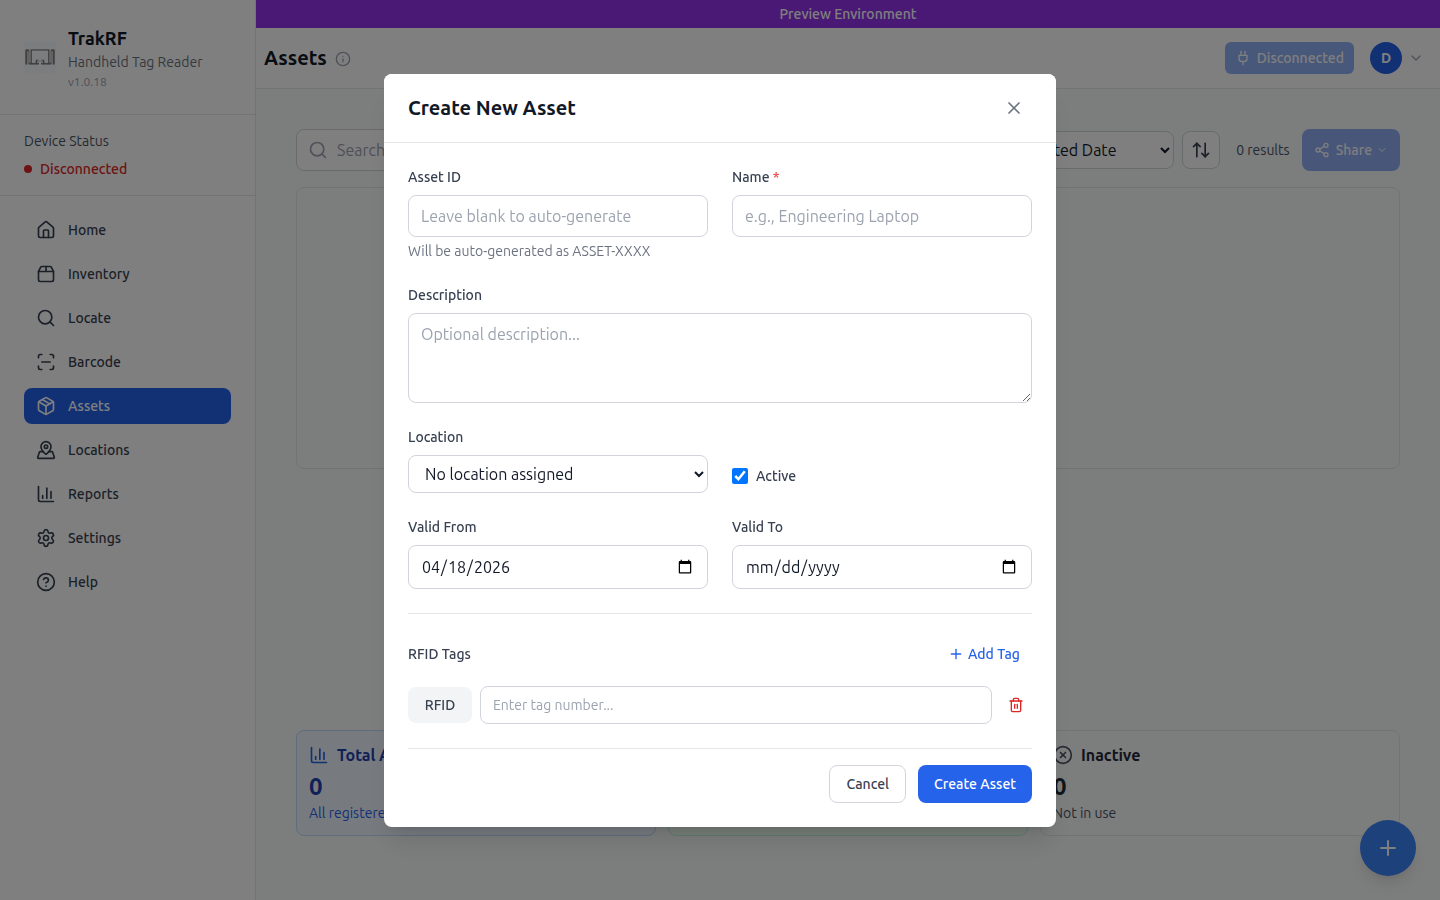The image size is (1440, 900).
Task: Open Settings with the gear icon
Action: pos(46,537)
